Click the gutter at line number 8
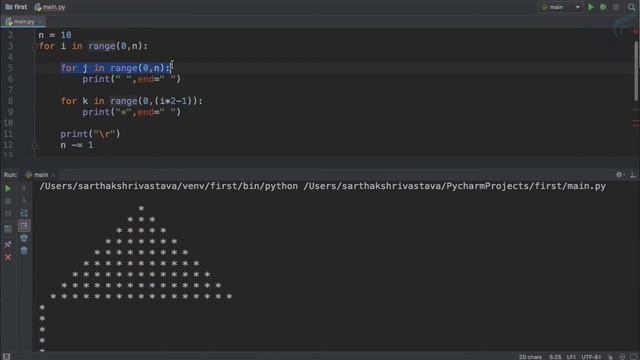The height and width of the screenshot is (360, 640). click(10, 101)
